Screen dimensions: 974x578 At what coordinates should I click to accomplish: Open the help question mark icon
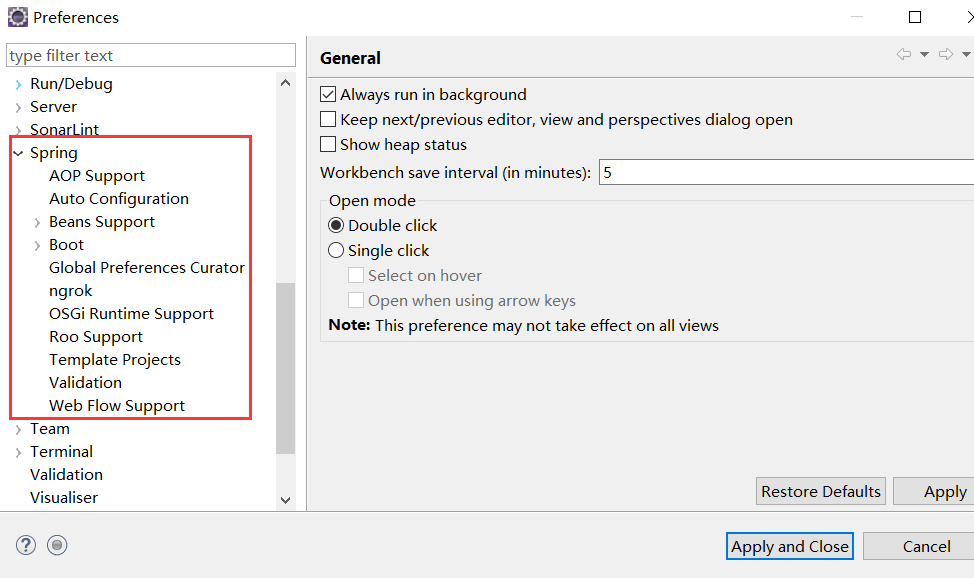tap(25, 545)
